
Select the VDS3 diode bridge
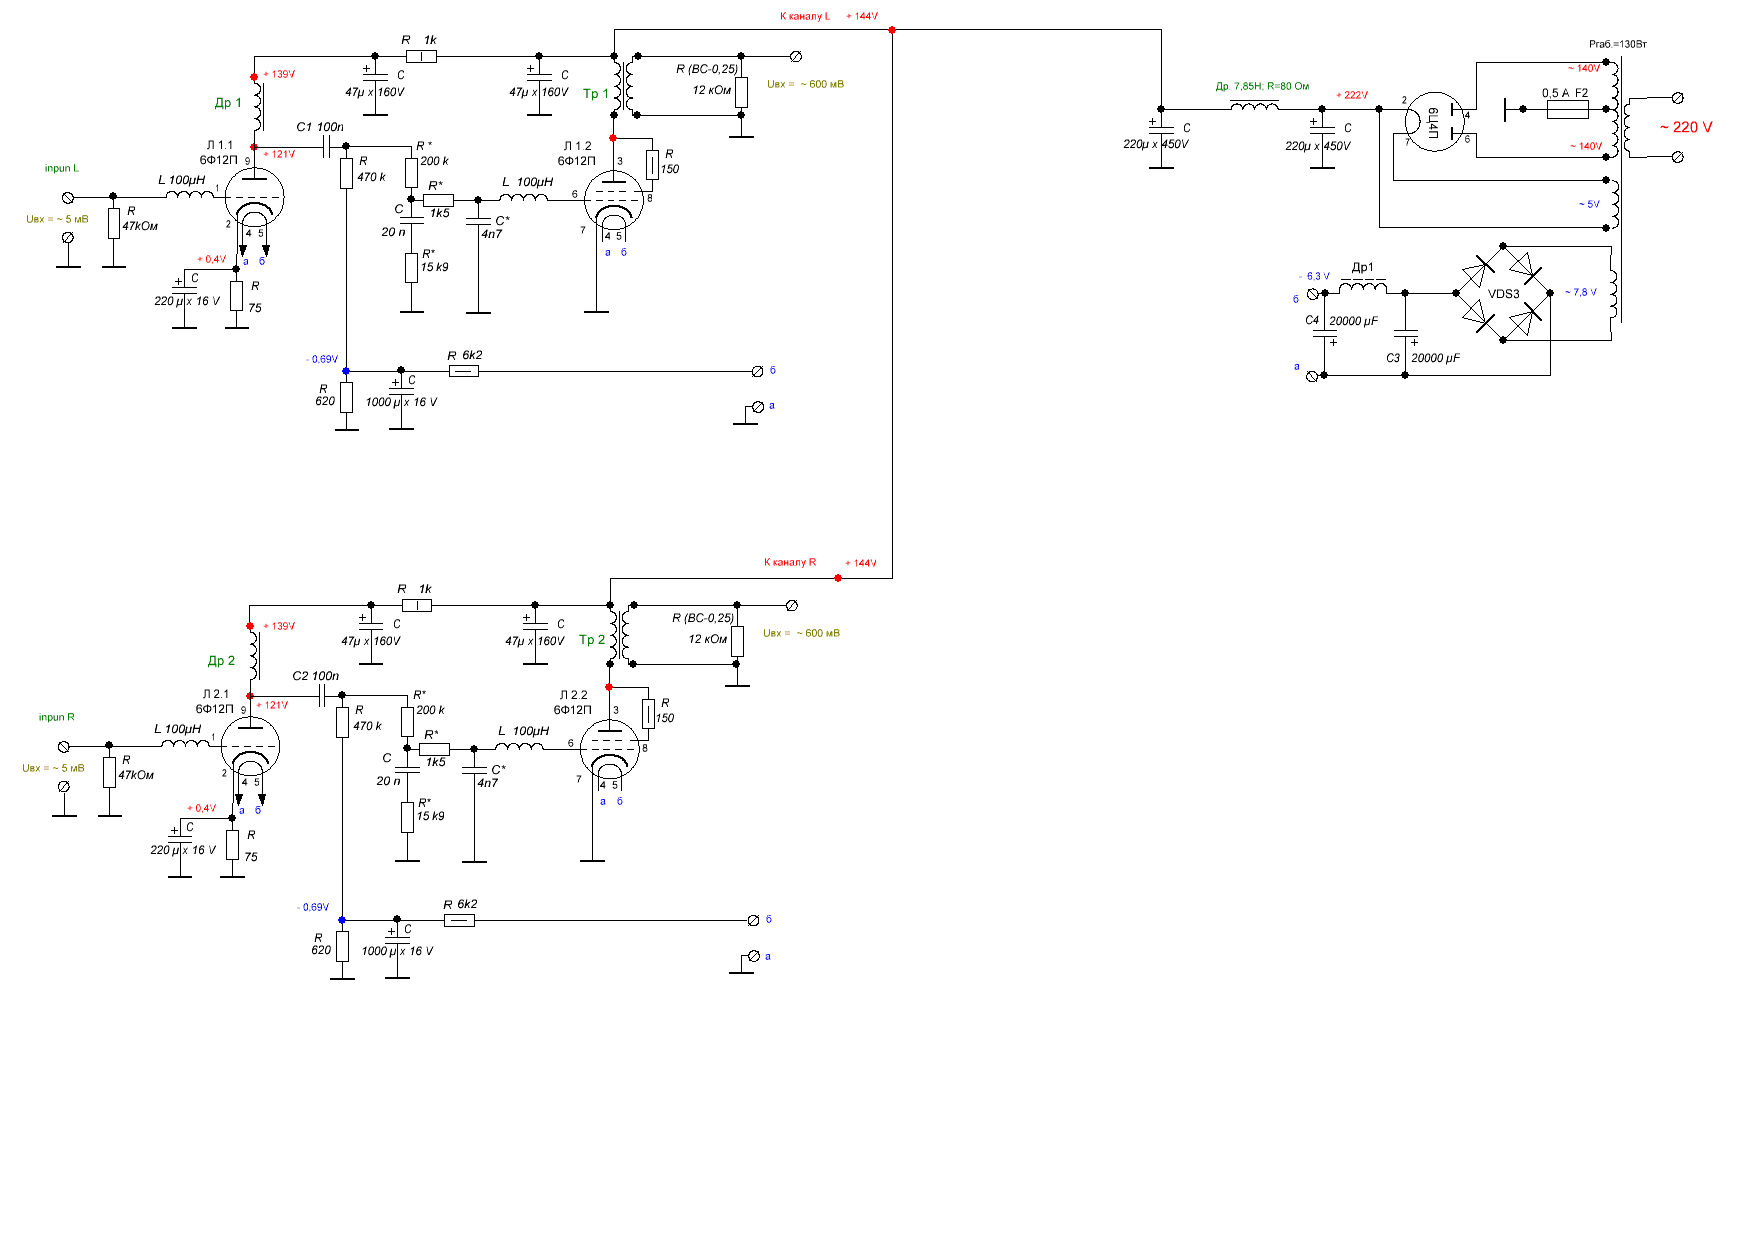(1503, 293)
